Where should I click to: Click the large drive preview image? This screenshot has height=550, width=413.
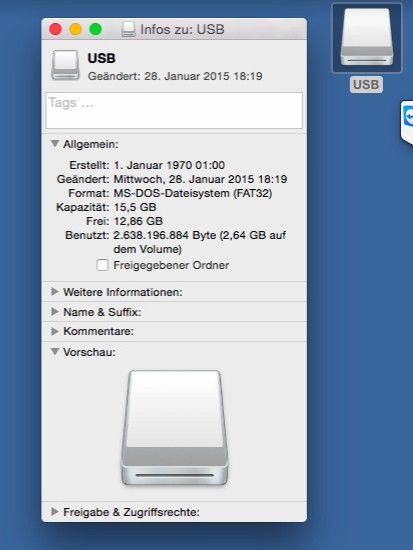[175, 428]
